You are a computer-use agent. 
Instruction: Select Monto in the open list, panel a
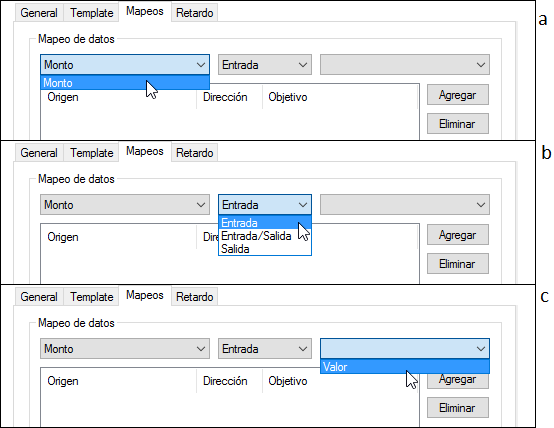125,83
